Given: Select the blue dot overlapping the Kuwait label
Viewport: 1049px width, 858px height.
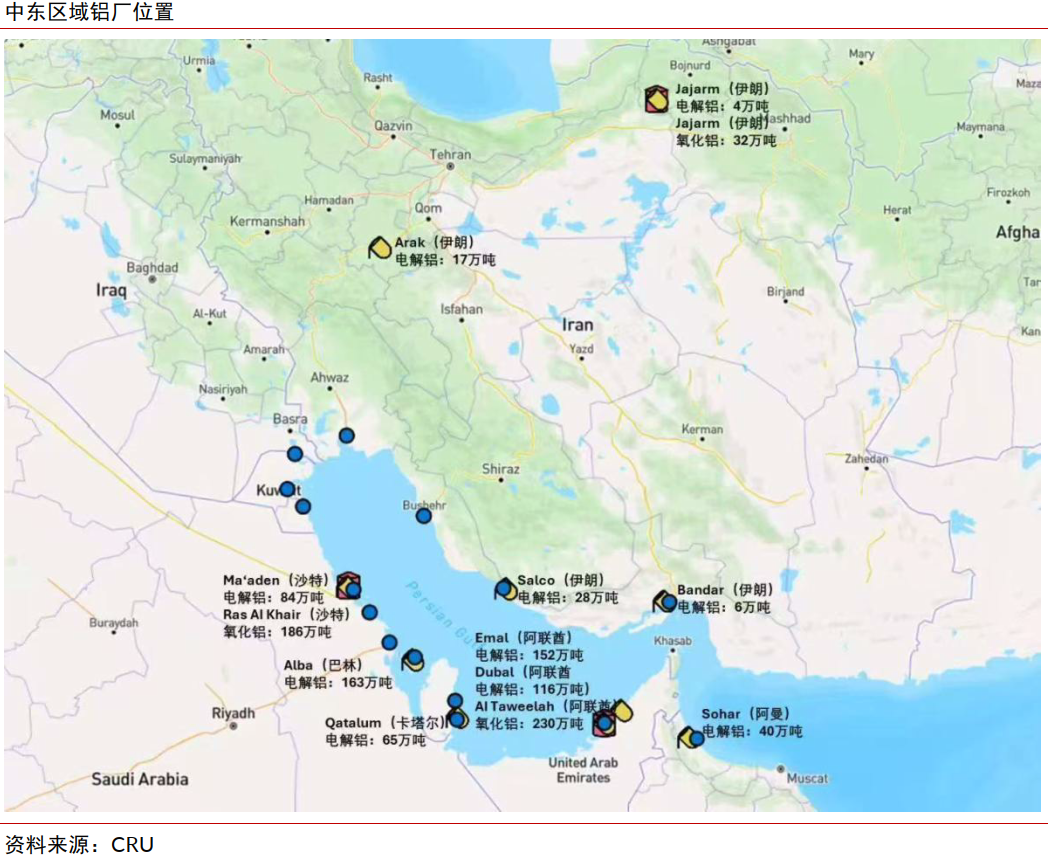Looking at the screenshot, I should pyautogui.click(x=287, y=489).
